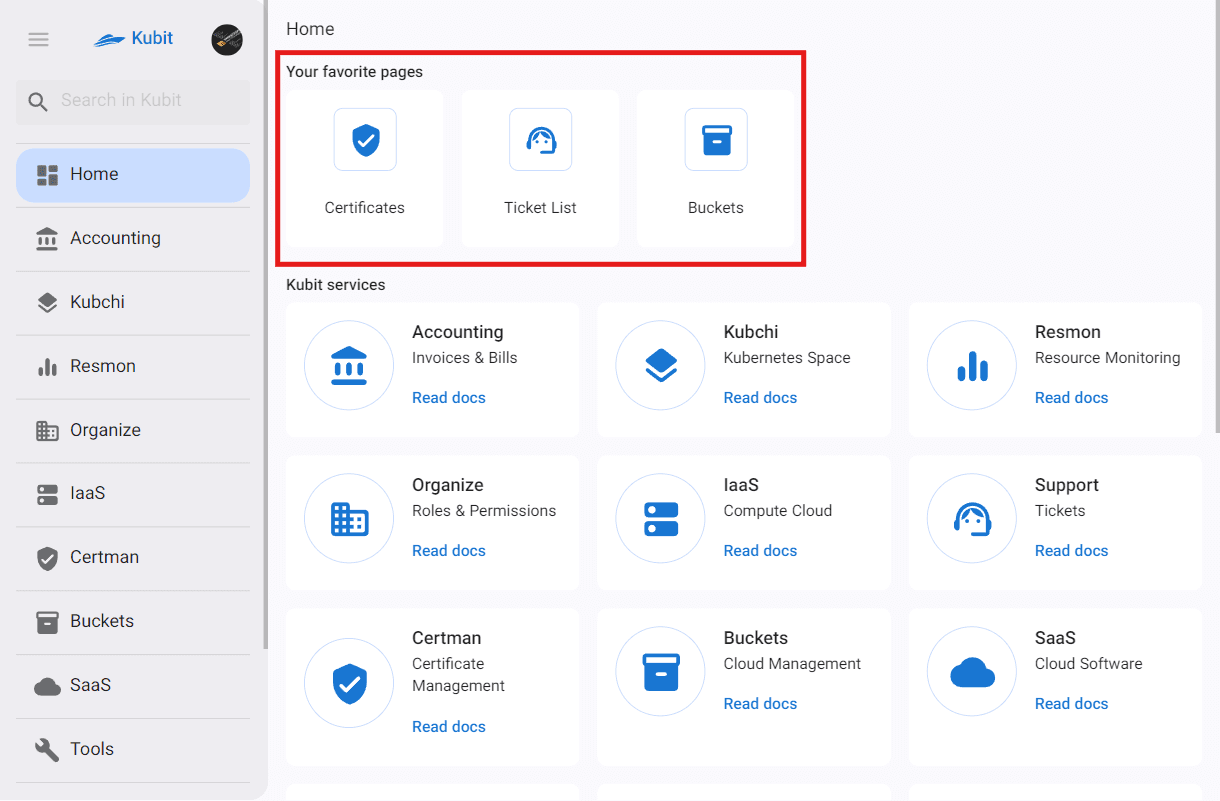Select IaaS in the sidebar
Viewport: 1220px width, 801px height.
pyautogui.click(x=133, y=494)
